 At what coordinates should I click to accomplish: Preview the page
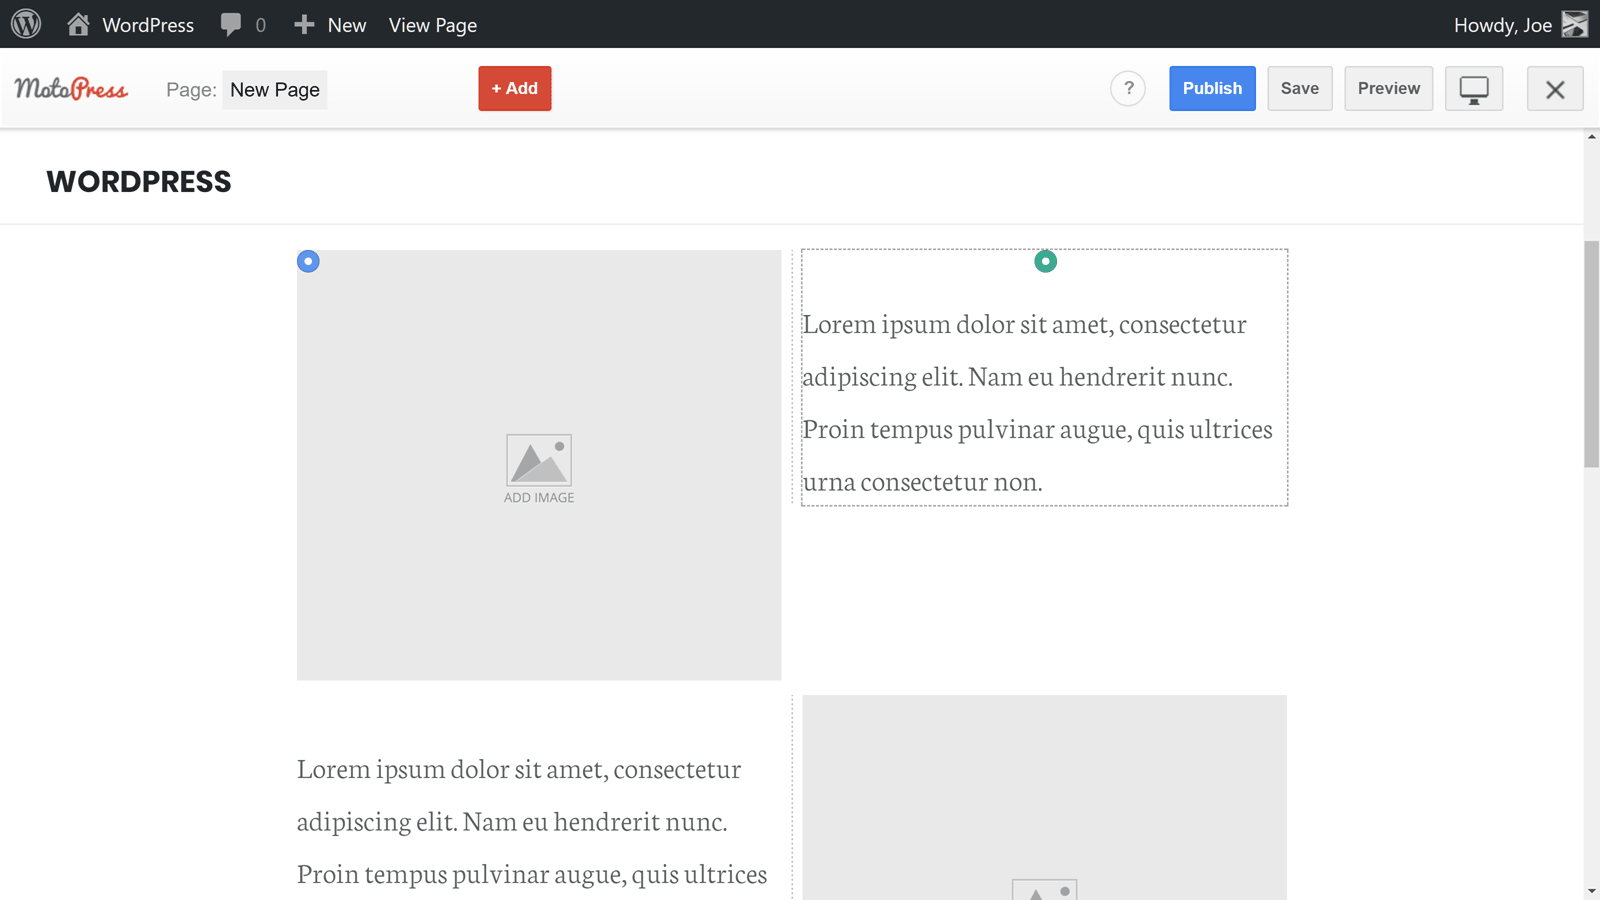tap(1388, 89)
